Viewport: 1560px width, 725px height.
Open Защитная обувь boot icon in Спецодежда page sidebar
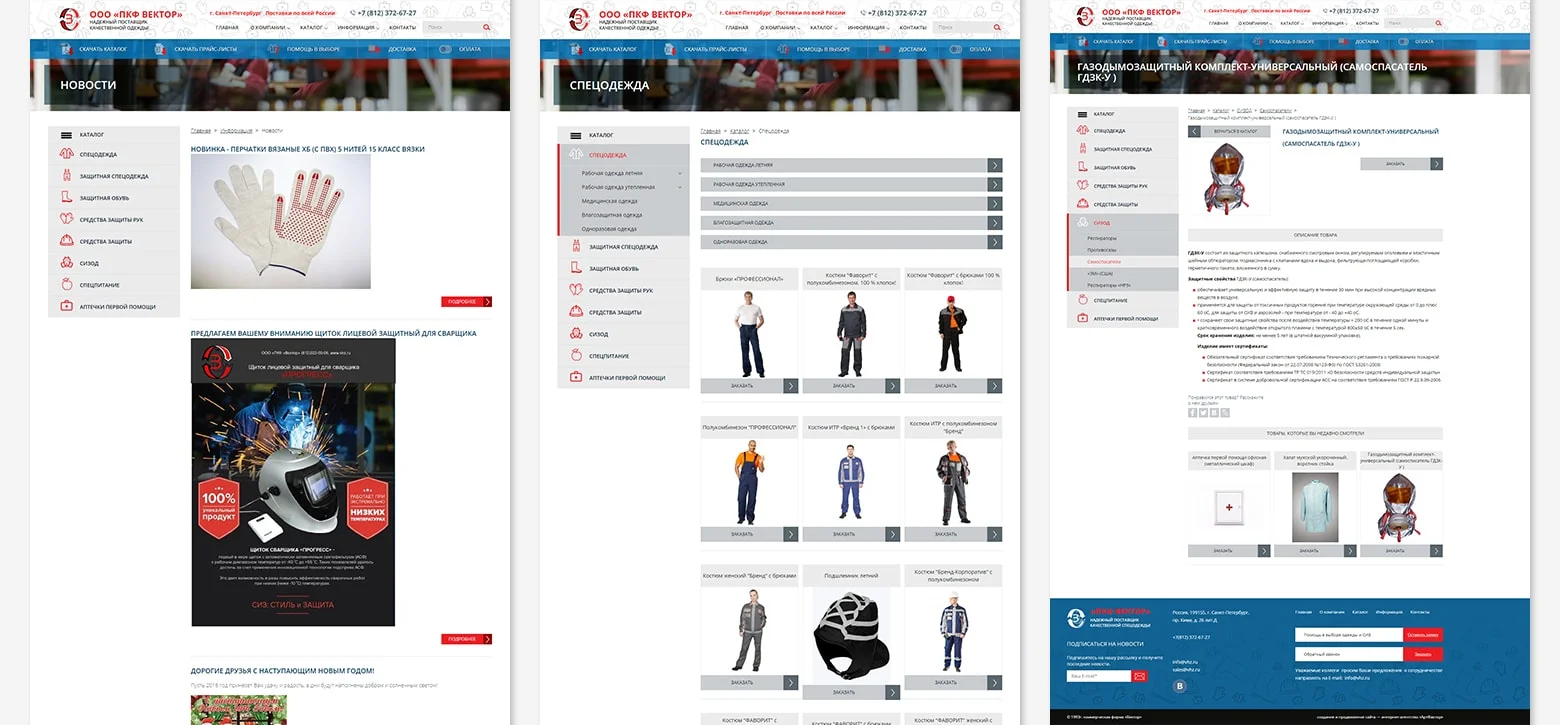pos(576,268)
